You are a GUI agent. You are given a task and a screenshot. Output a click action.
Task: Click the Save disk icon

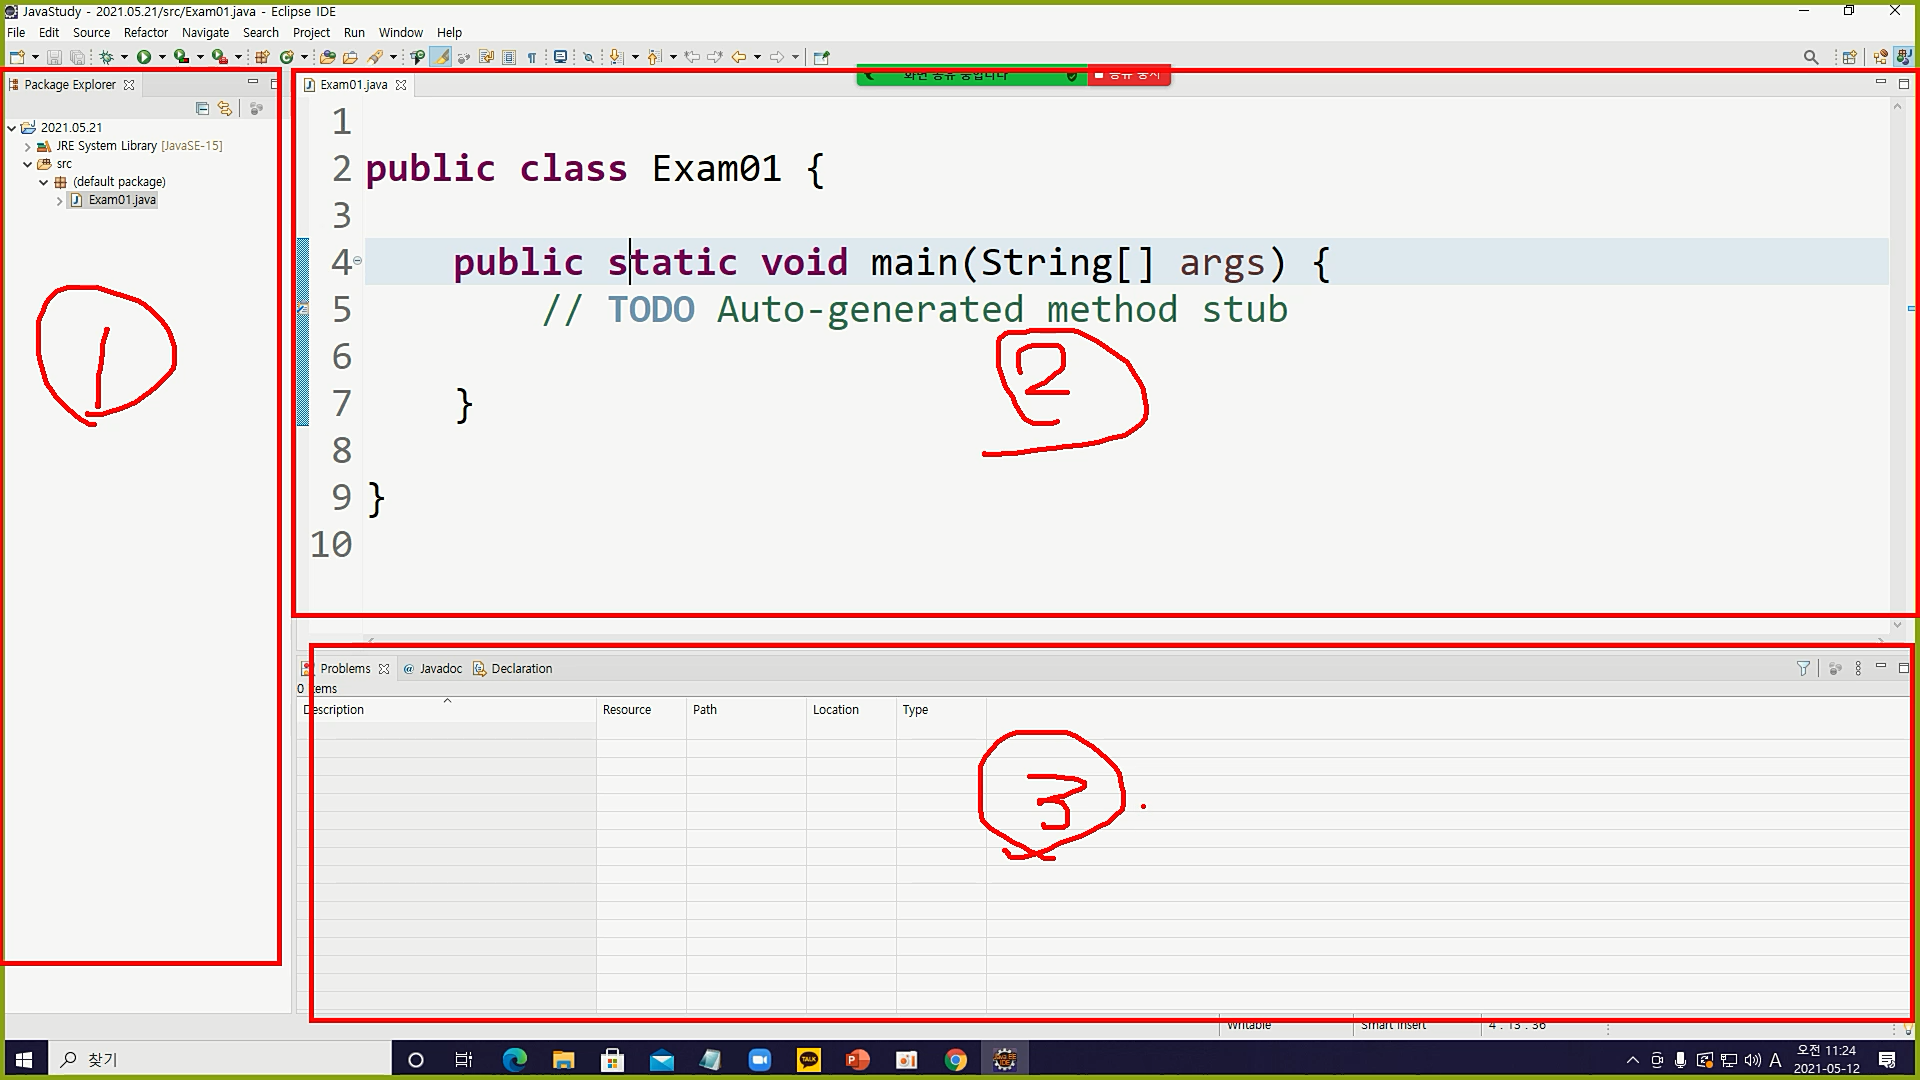coord(55,57)
